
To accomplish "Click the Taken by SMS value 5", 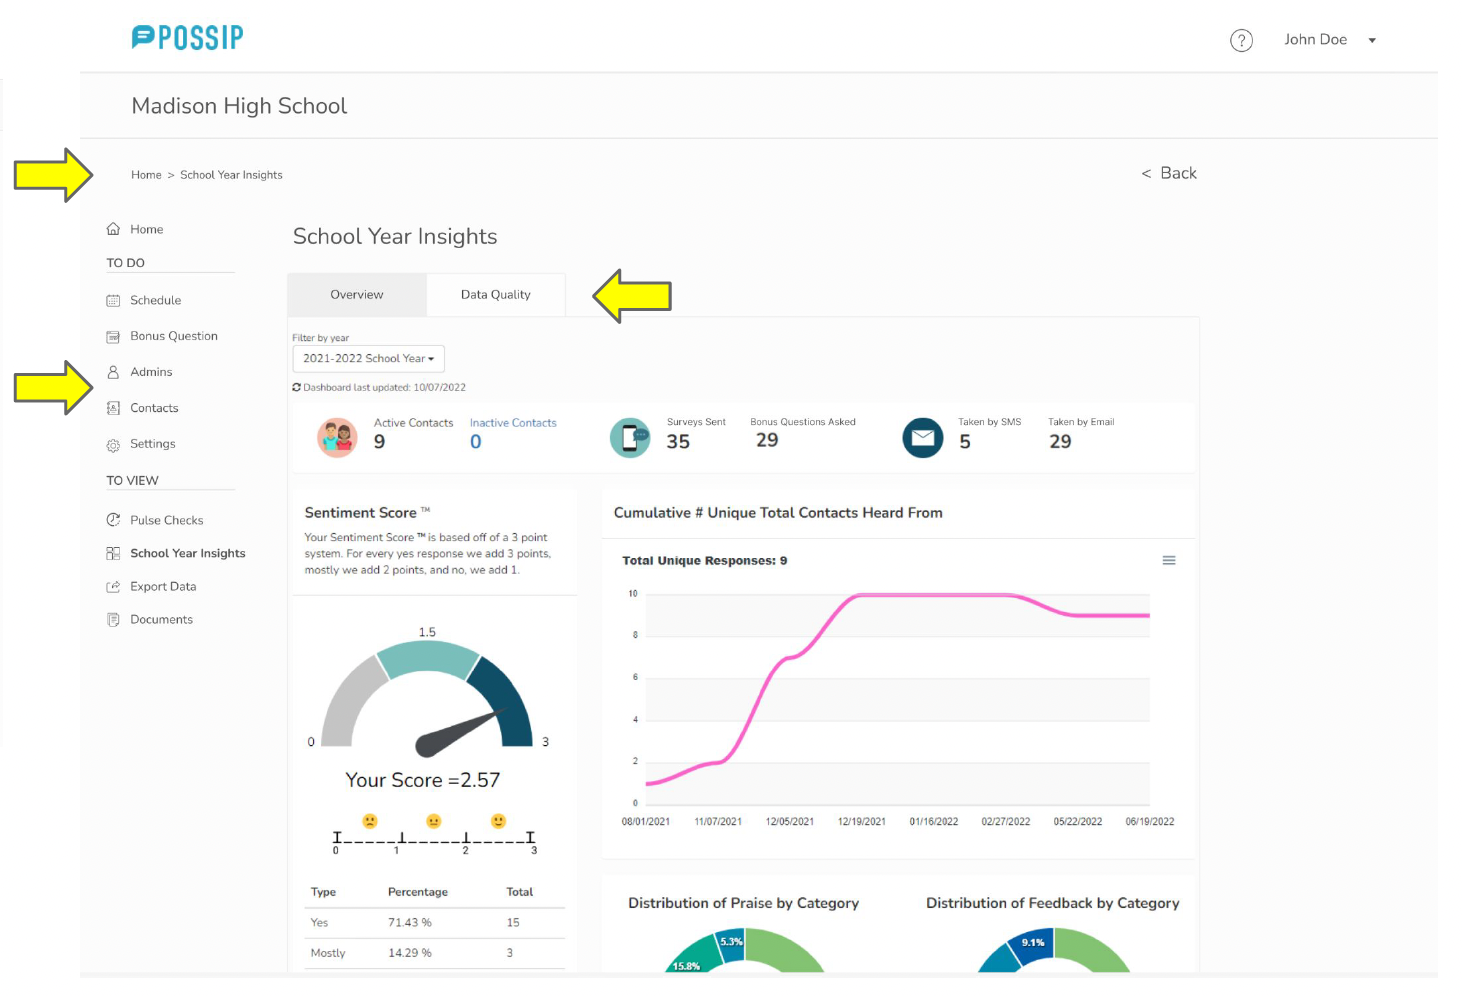I will [x=965, y=442].
